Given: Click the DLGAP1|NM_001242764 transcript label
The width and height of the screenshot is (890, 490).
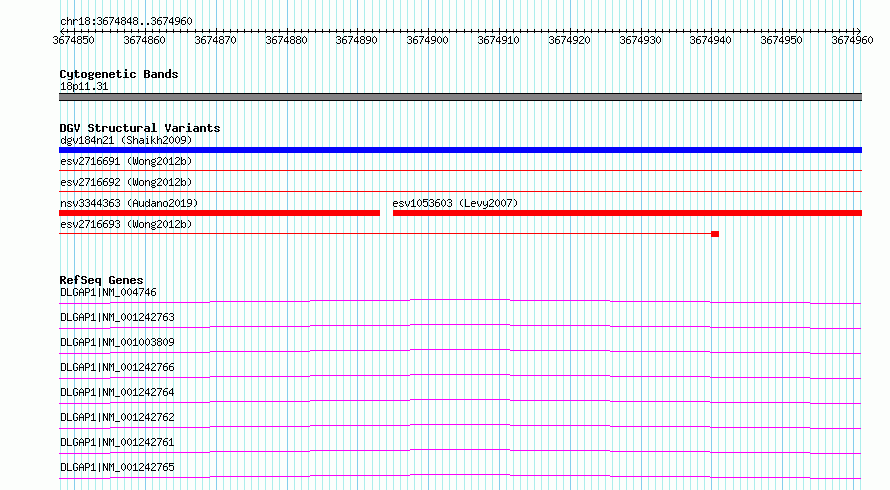Looking at the screenshot, I should click(117, 392).
